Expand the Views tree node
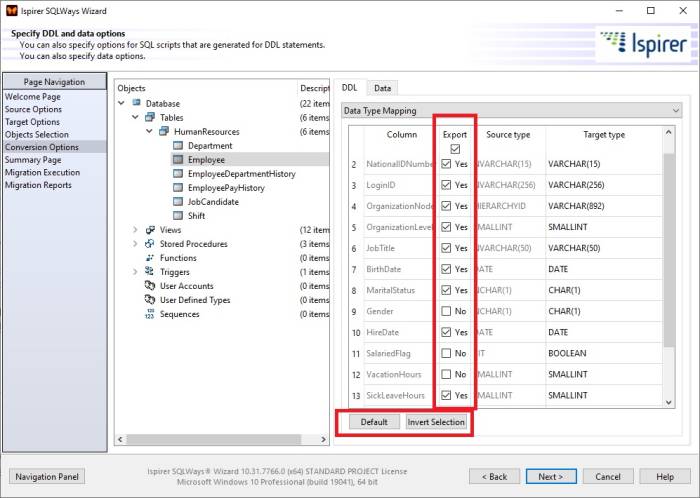 [x=136, y=229]
